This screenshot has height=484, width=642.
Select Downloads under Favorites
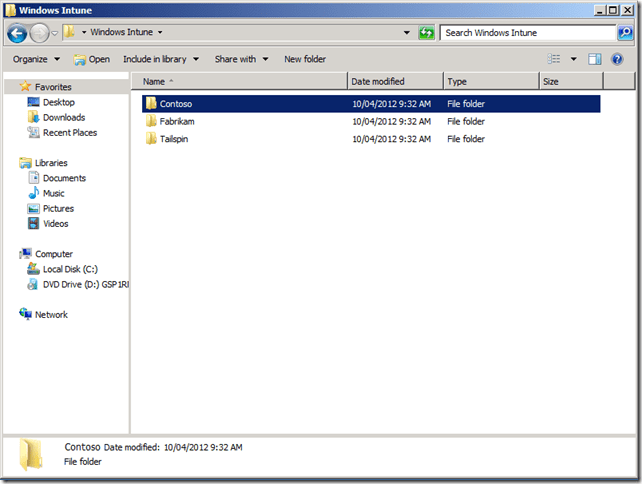(63, 117)
